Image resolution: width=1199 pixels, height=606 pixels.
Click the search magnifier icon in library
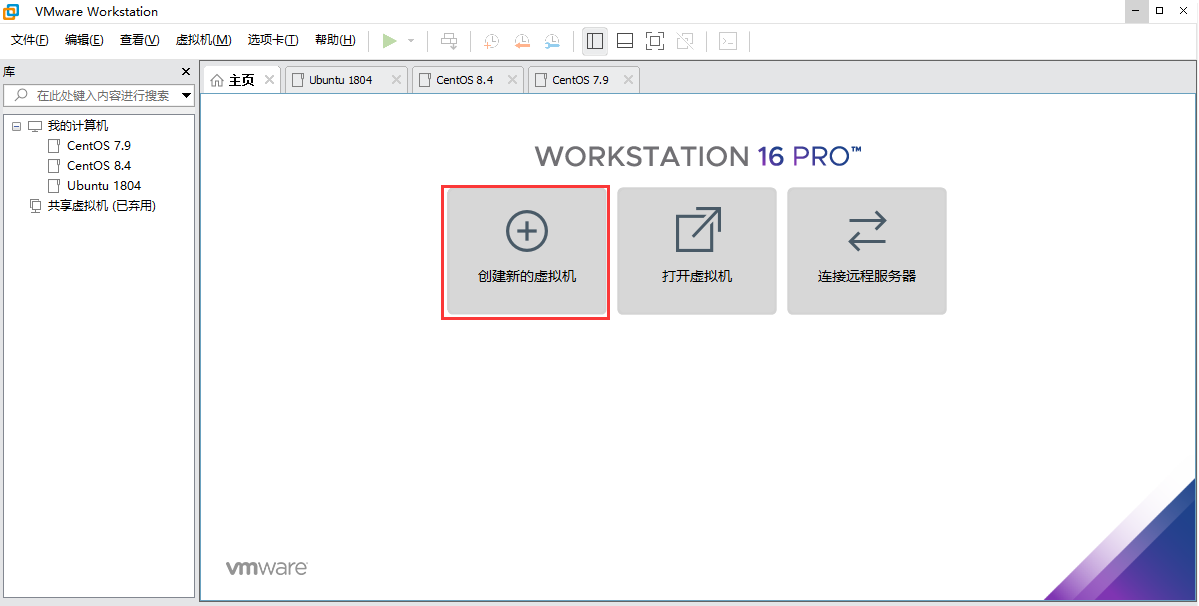tap(21, 96)
